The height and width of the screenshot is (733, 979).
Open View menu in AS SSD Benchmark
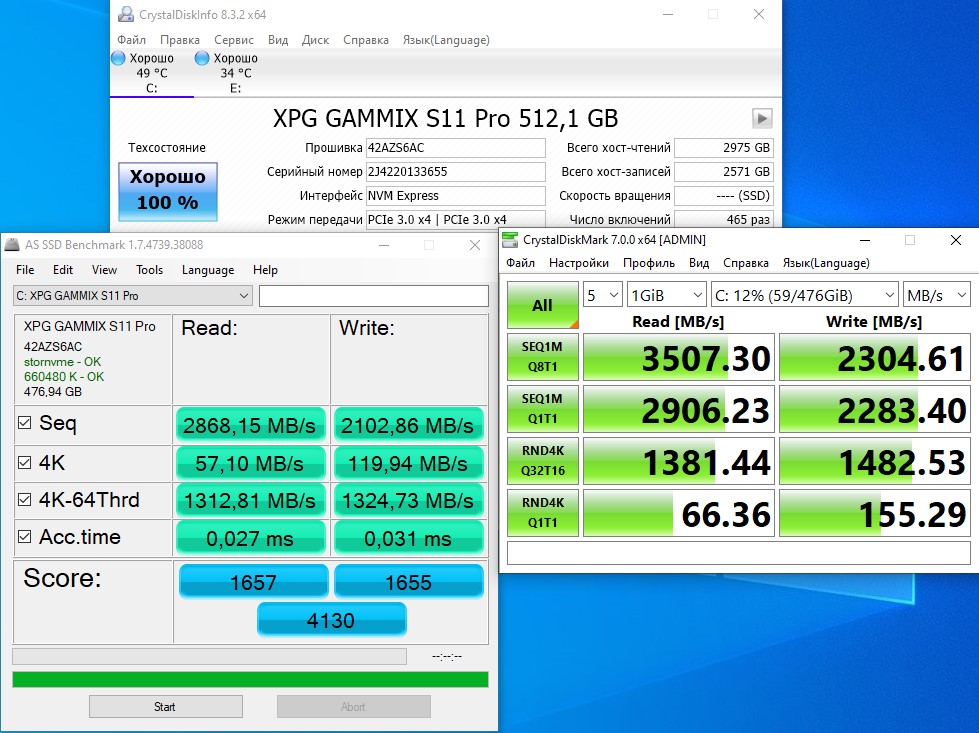point(104,270)
